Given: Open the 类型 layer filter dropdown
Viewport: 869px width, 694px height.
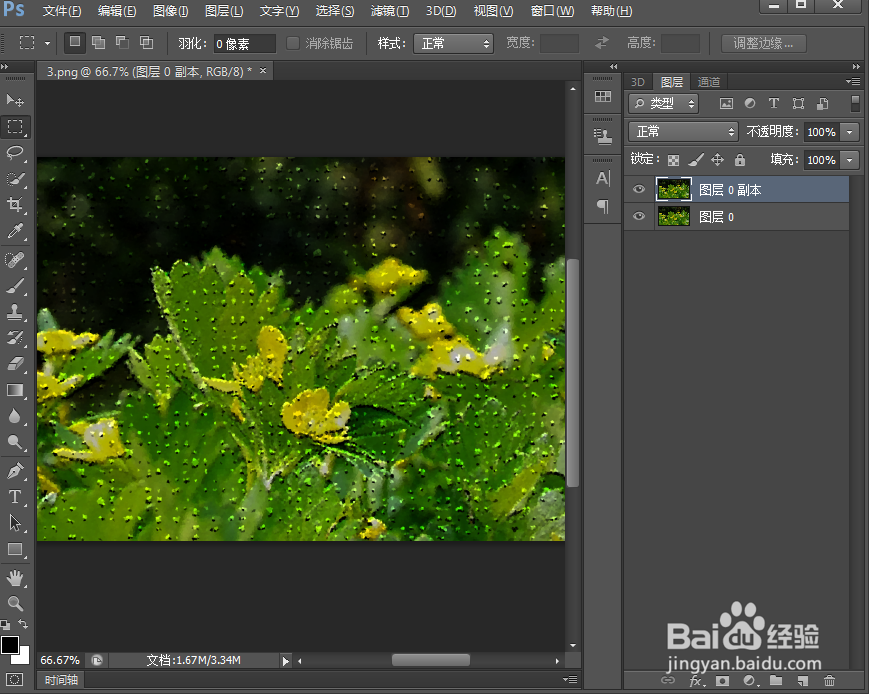Looking at the screenshot, I should (x=663, y=104).
